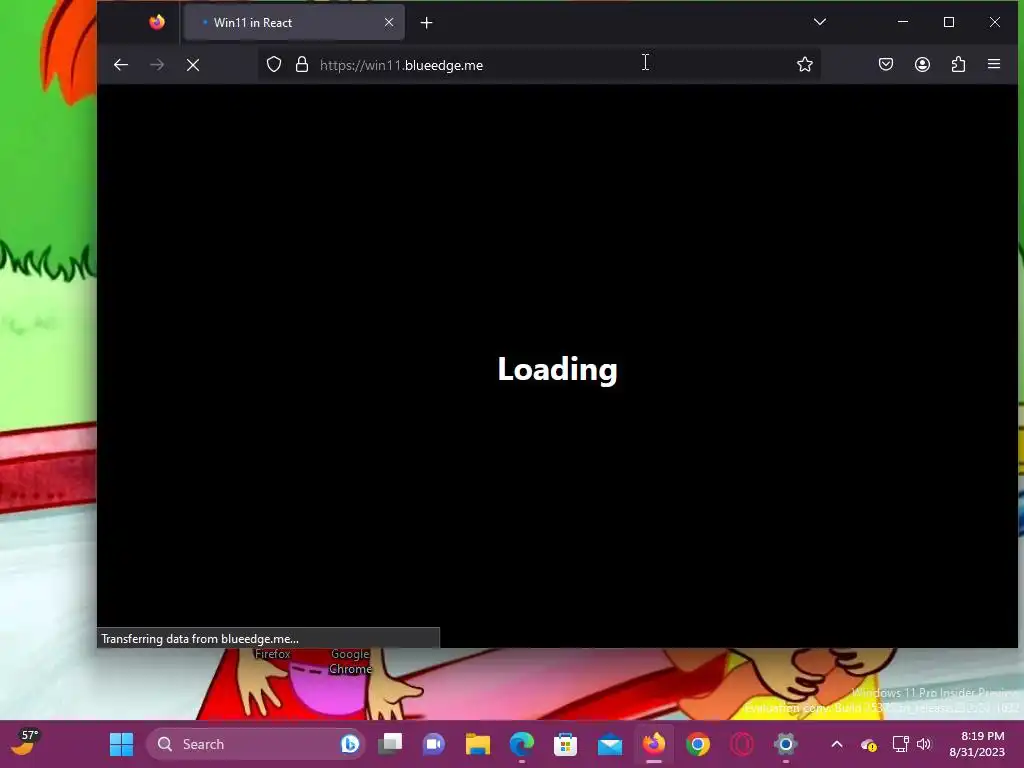Expand the hidden tray icons chevron
Viewport: 1024px width, 768px height.
pos(837,744)
